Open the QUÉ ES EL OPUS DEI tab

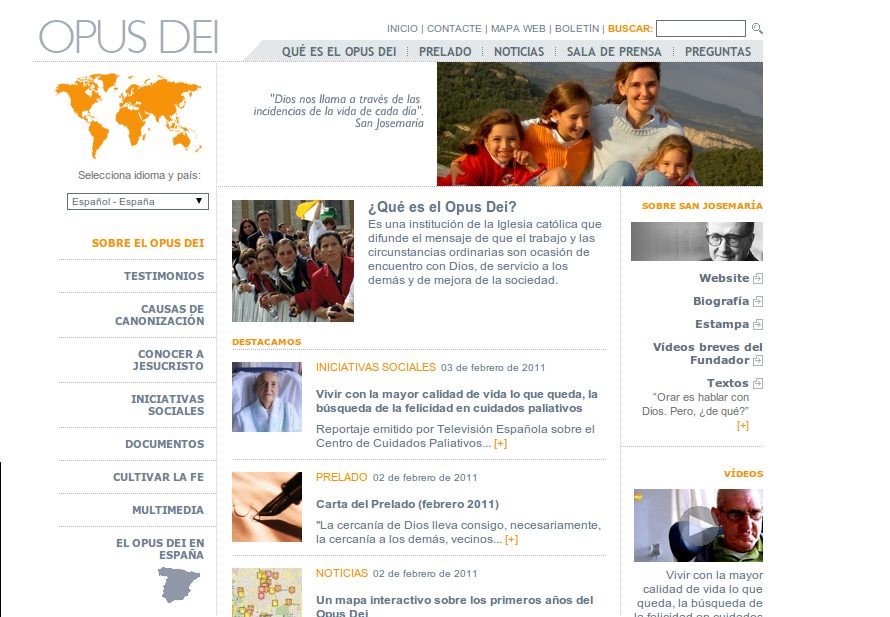click(x=339, y=52)
